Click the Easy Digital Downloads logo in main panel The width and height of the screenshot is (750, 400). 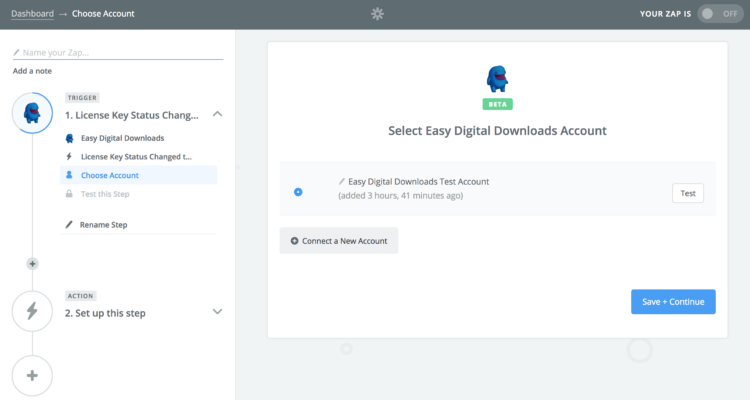click(x=497, y=79)
